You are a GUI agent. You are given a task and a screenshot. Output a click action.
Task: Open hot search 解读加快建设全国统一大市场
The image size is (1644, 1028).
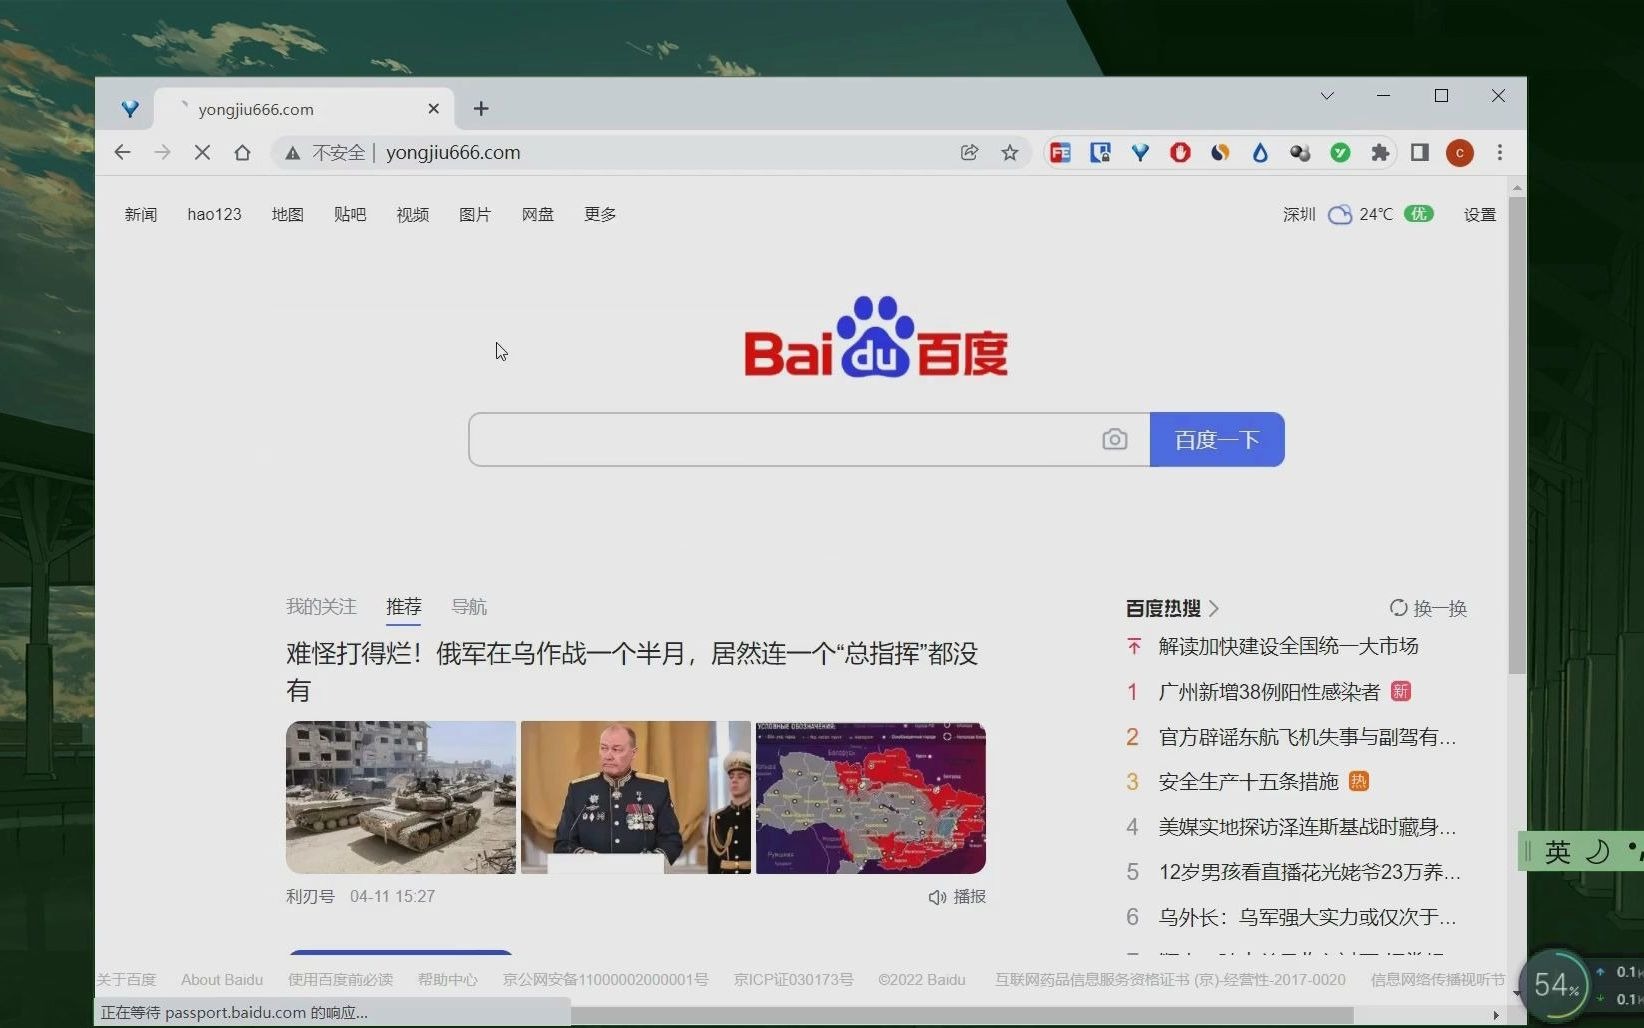click(x=1288, y=646)
